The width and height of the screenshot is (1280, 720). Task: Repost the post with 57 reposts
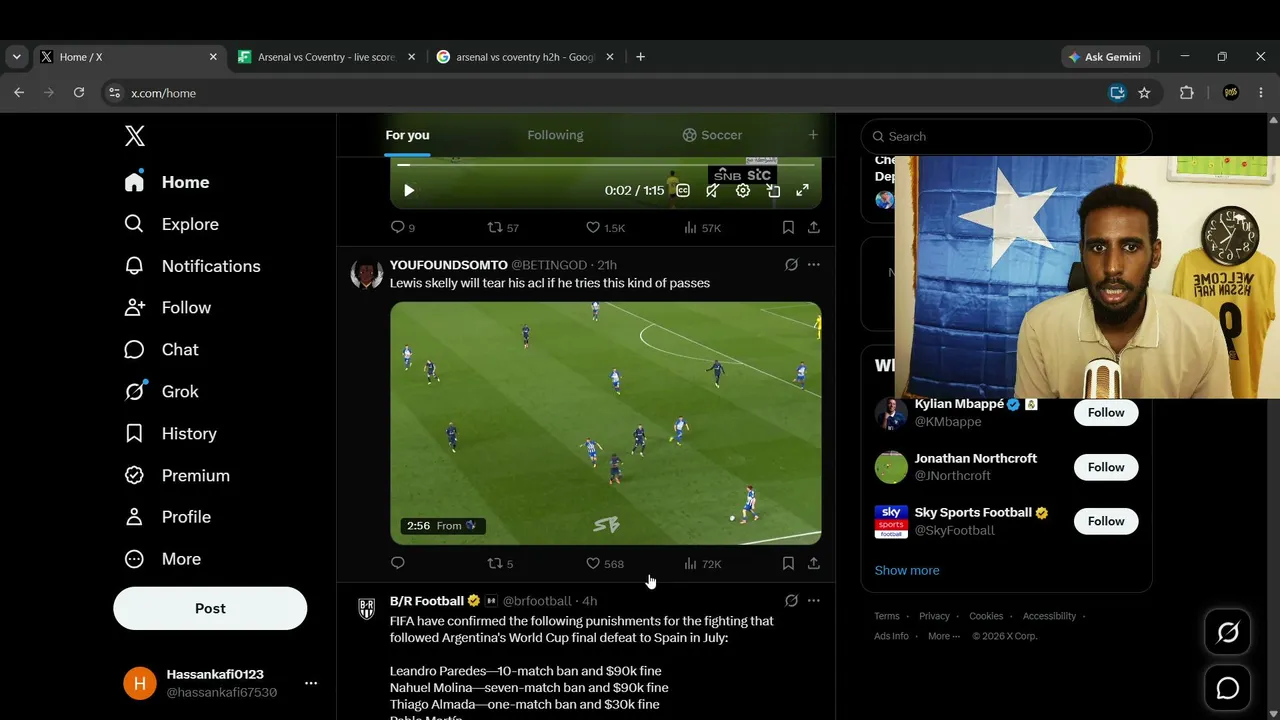click(x=503, y=228)
